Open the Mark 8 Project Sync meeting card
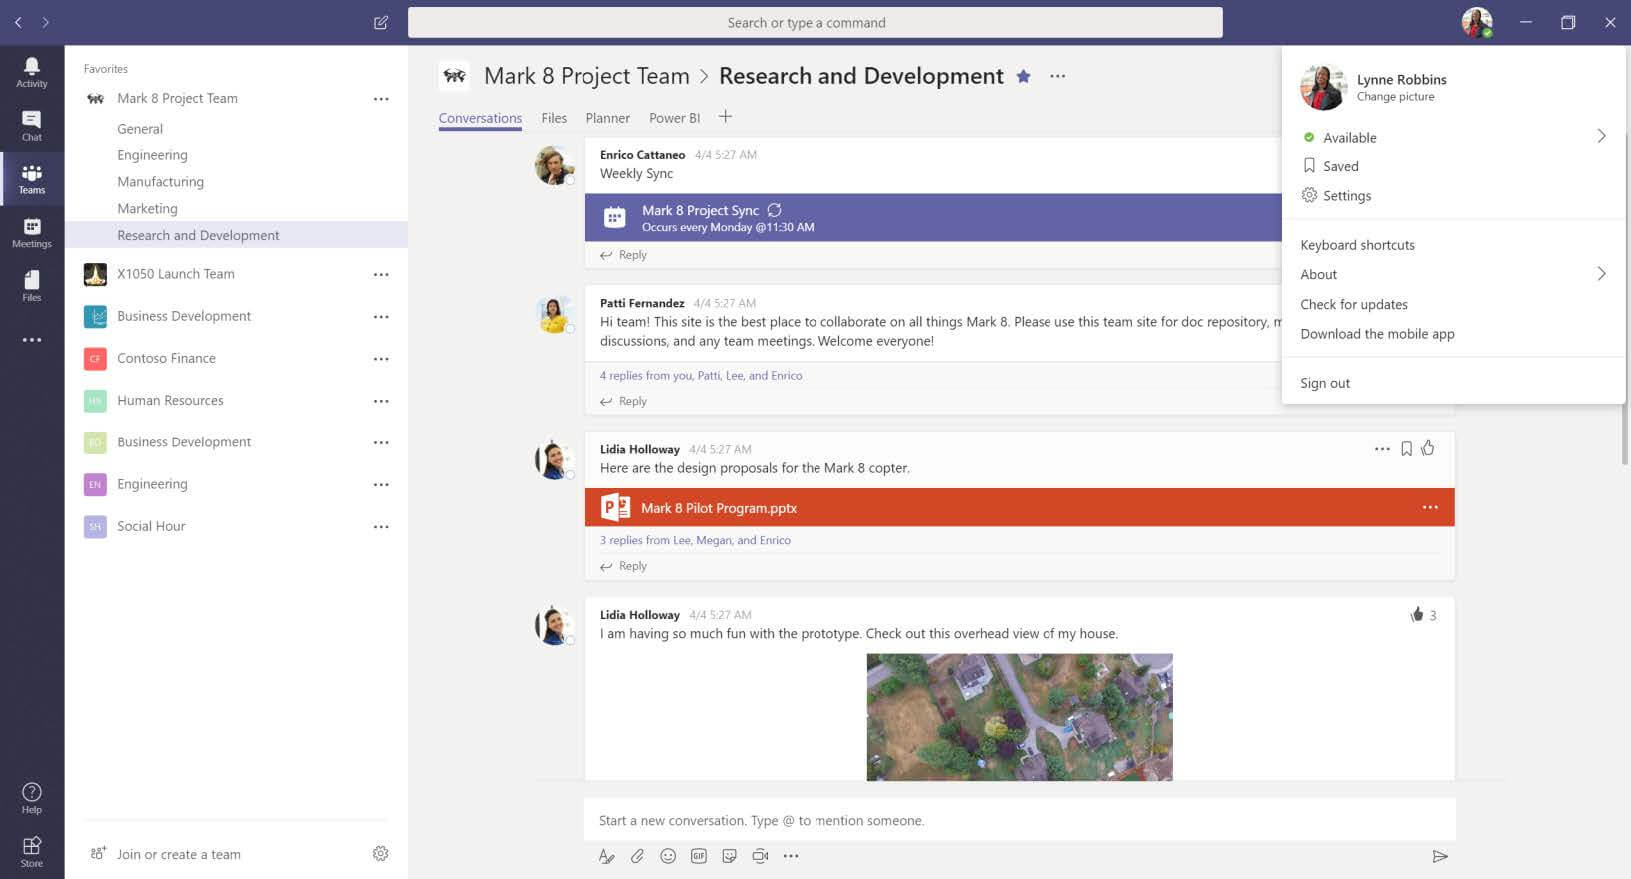Image resolution: width=1631 pixels, height=879 pixels. click(933, 217)
